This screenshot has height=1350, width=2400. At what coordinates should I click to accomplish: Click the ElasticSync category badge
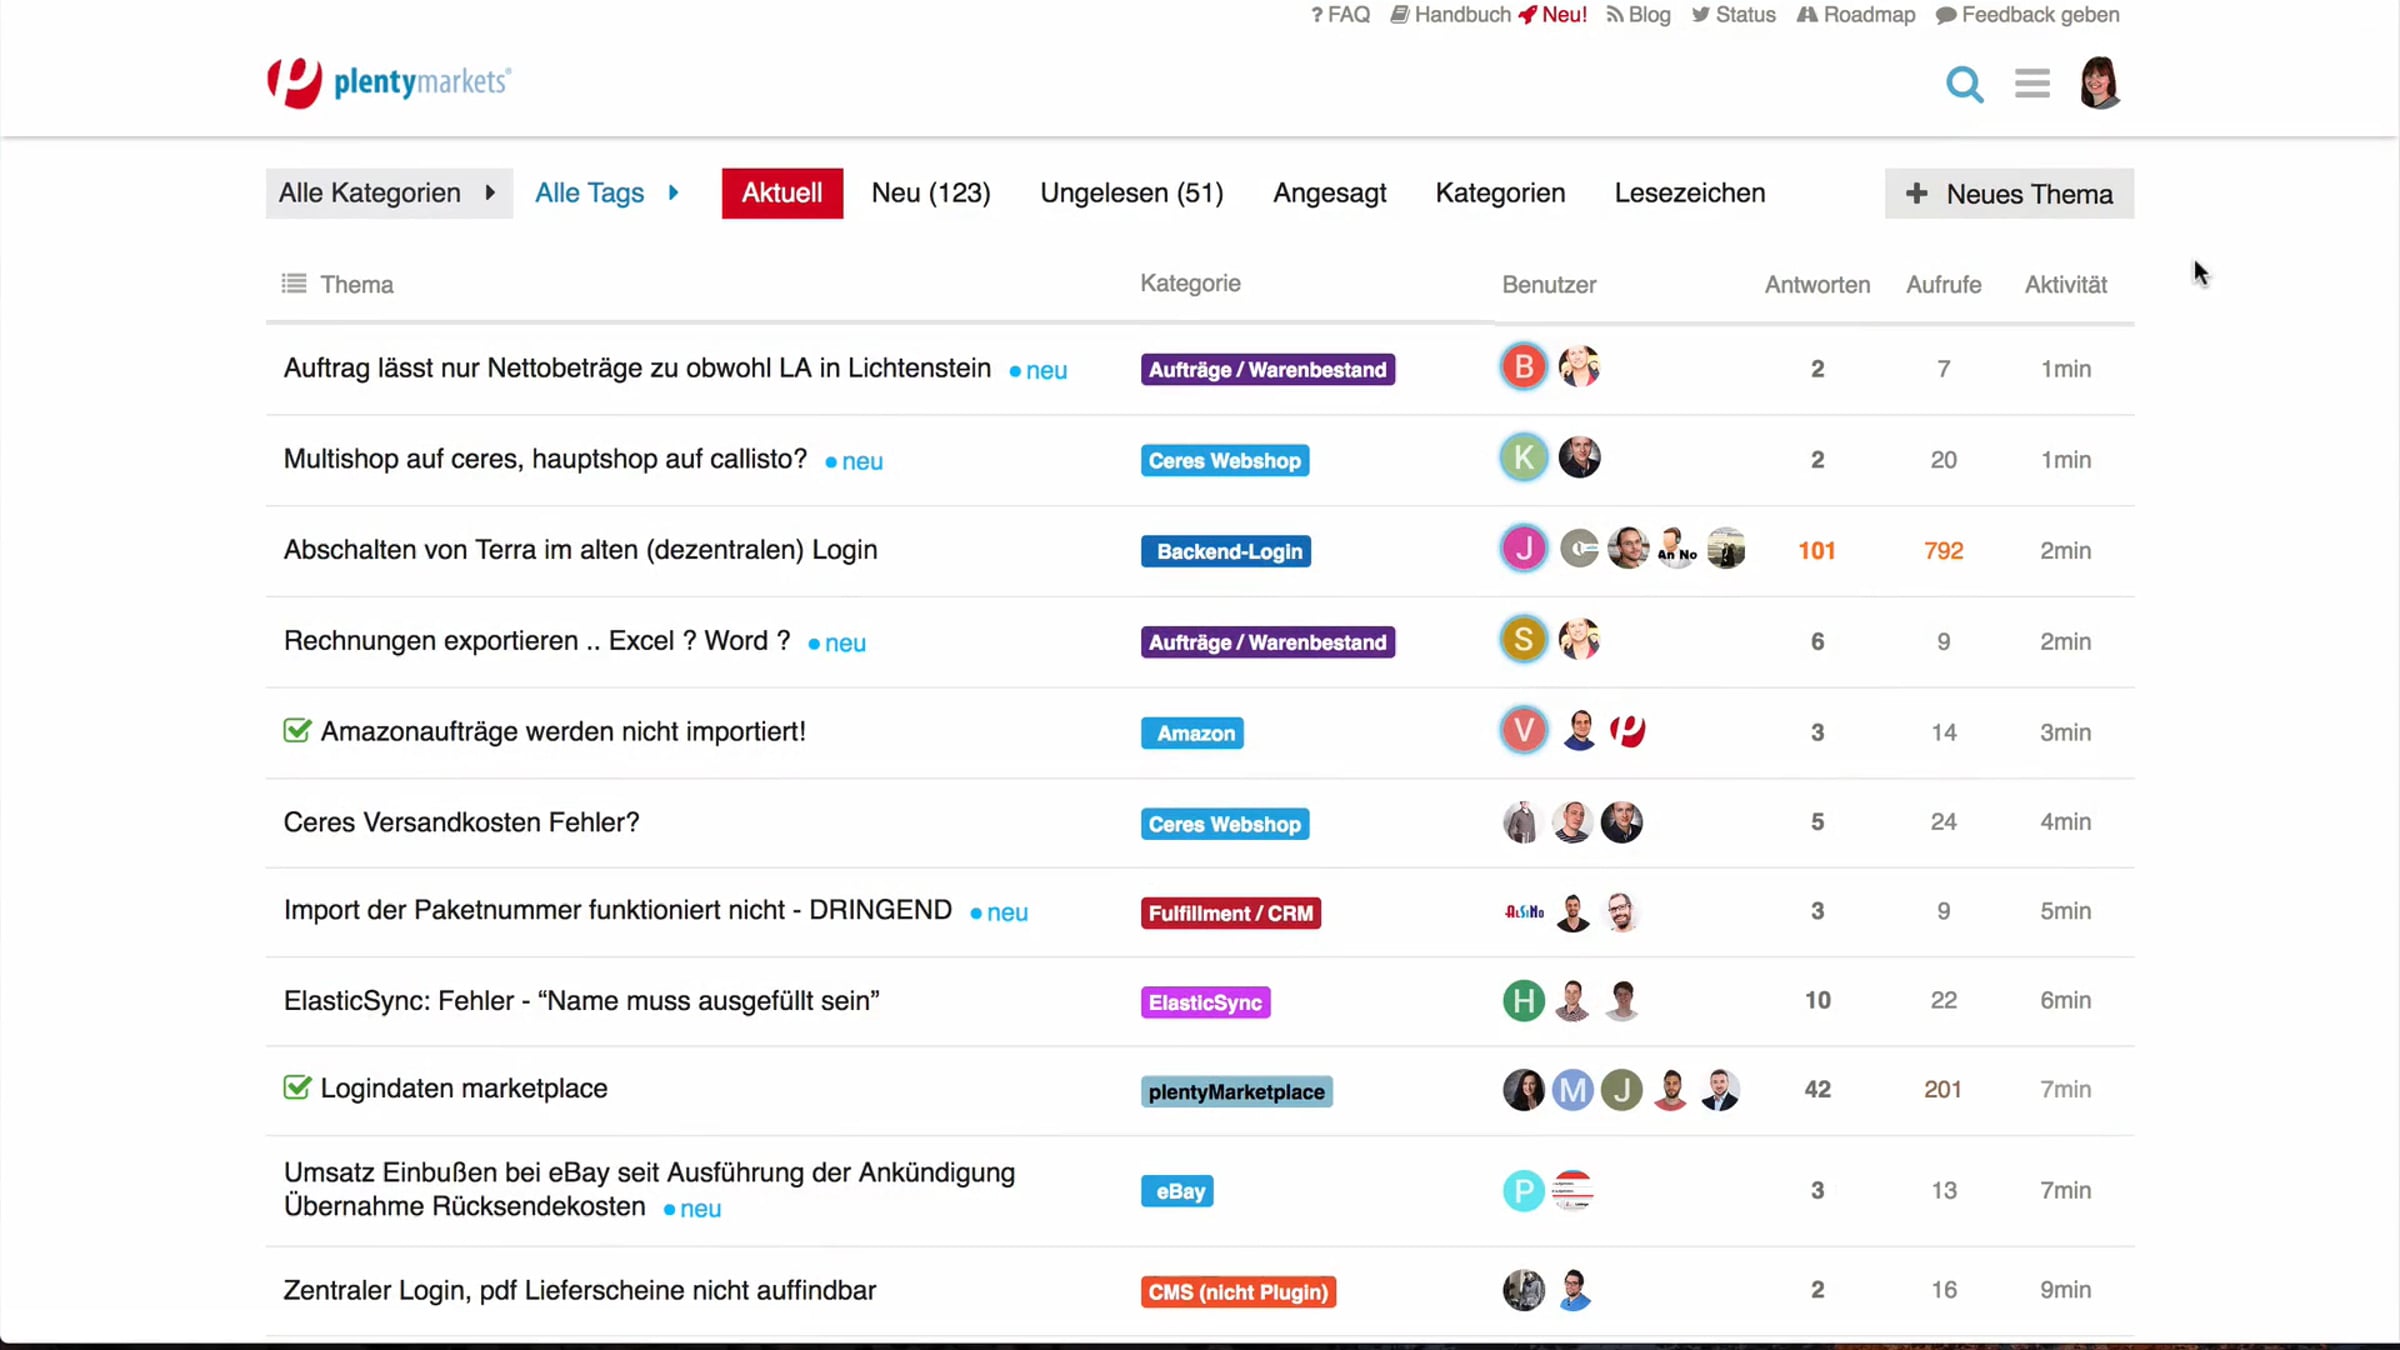1205,1002
